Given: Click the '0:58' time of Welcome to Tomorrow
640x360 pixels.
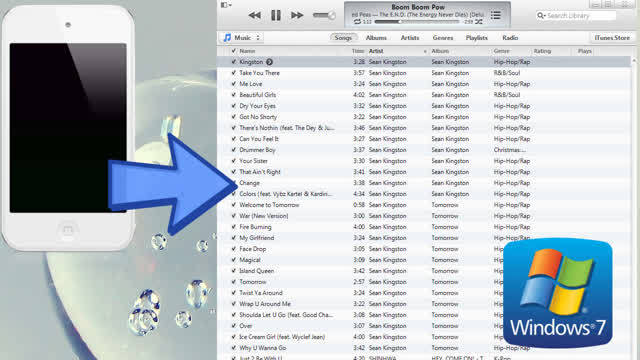Looking at the screenshot, I should pyautogui.click(x=359, y=205).
